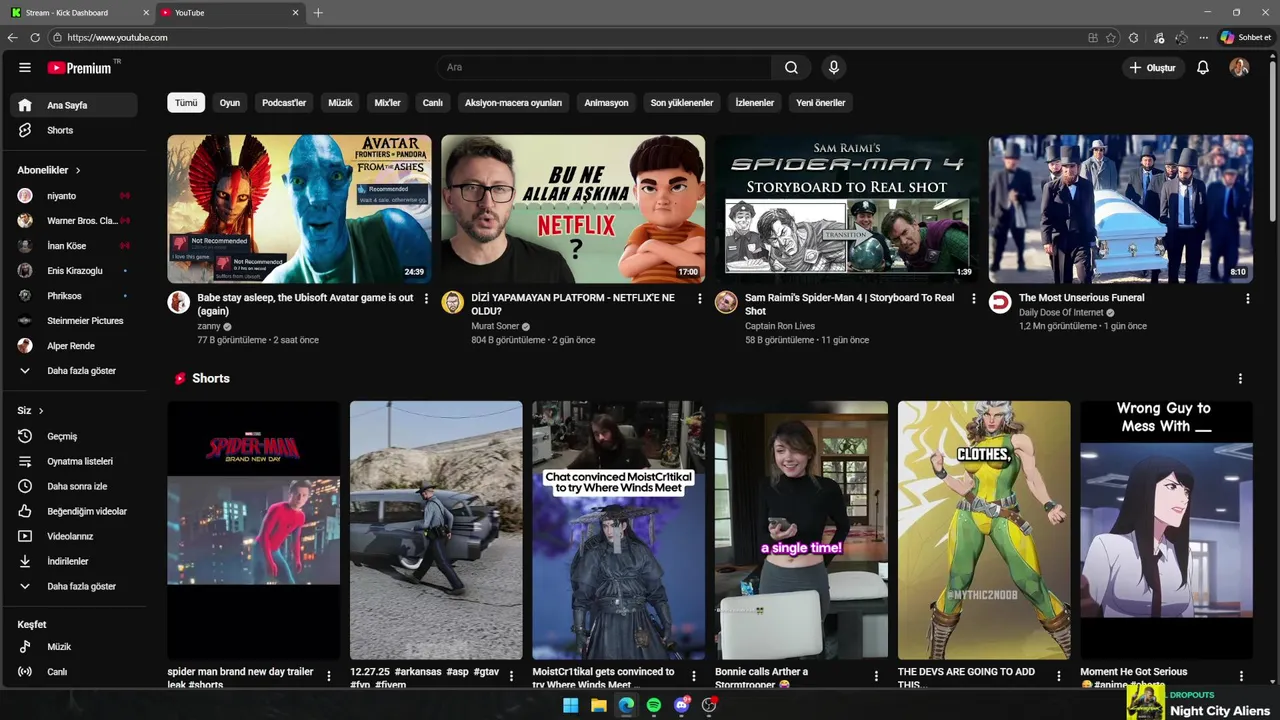The height and width of the screenshot is (720, 1280).
Task: Open Steinmeier Pictures channel subscription
Action: pos(74,321)
